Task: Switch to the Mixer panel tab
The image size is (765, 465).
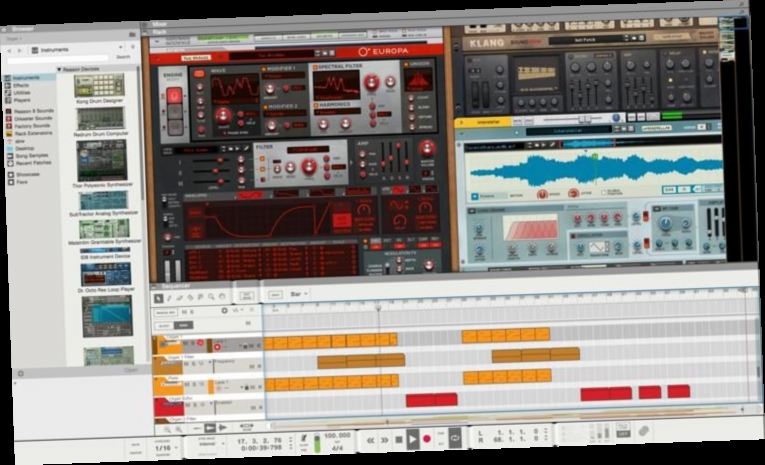Action: point(160,24)
